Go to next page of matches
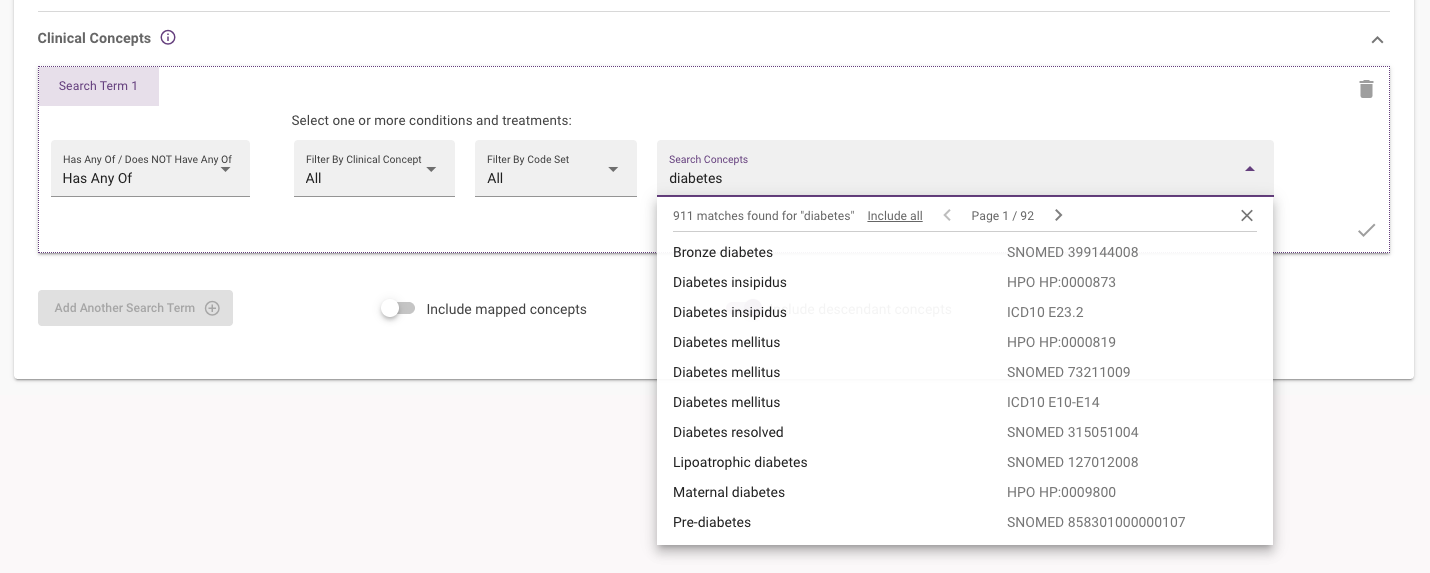Viewport: 1430px width, 573px height. pyautogui.click(x=1058, y=216)
